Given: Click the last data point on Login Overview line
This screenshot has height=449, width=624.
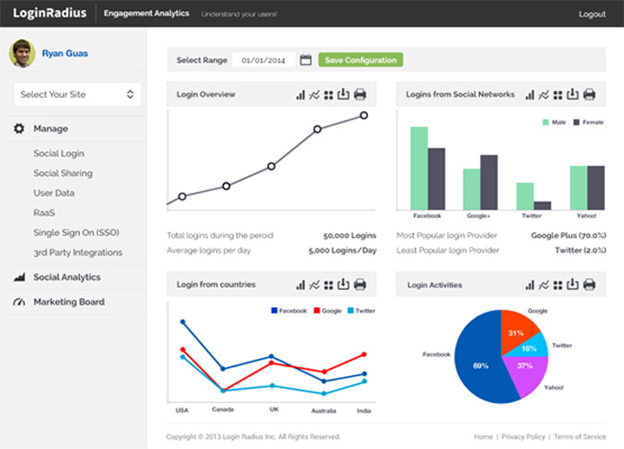Looking at the screenshot, I should (x=364, y=115).
